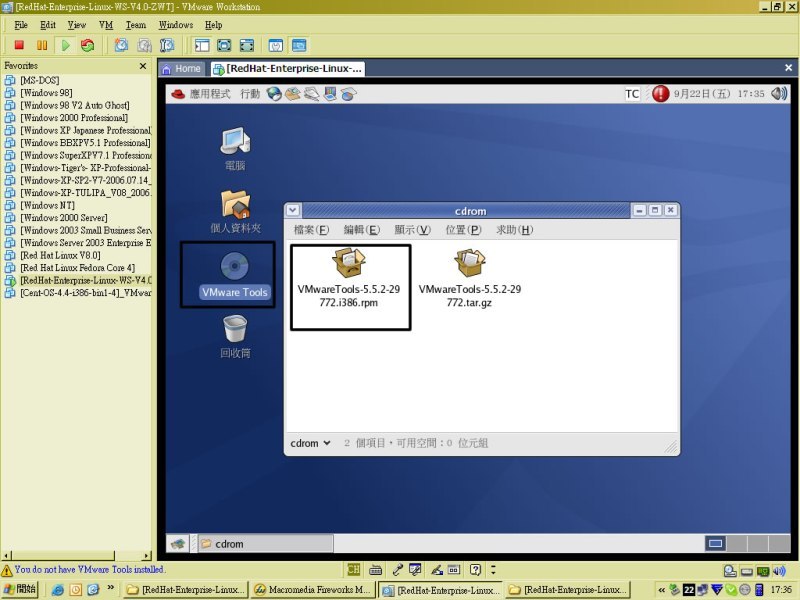Open 求助(H) menu in cdrom window

[514, 230]
